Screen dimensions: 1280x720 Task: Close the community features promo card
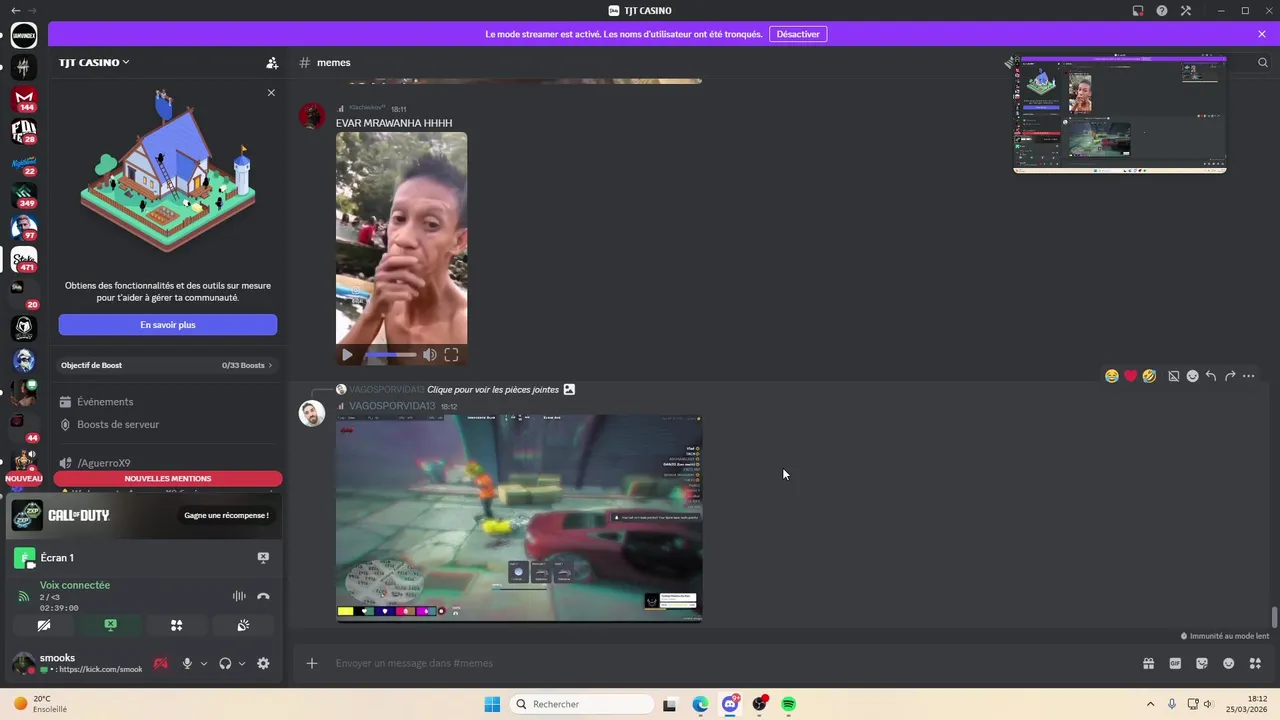tap(271, 93)
